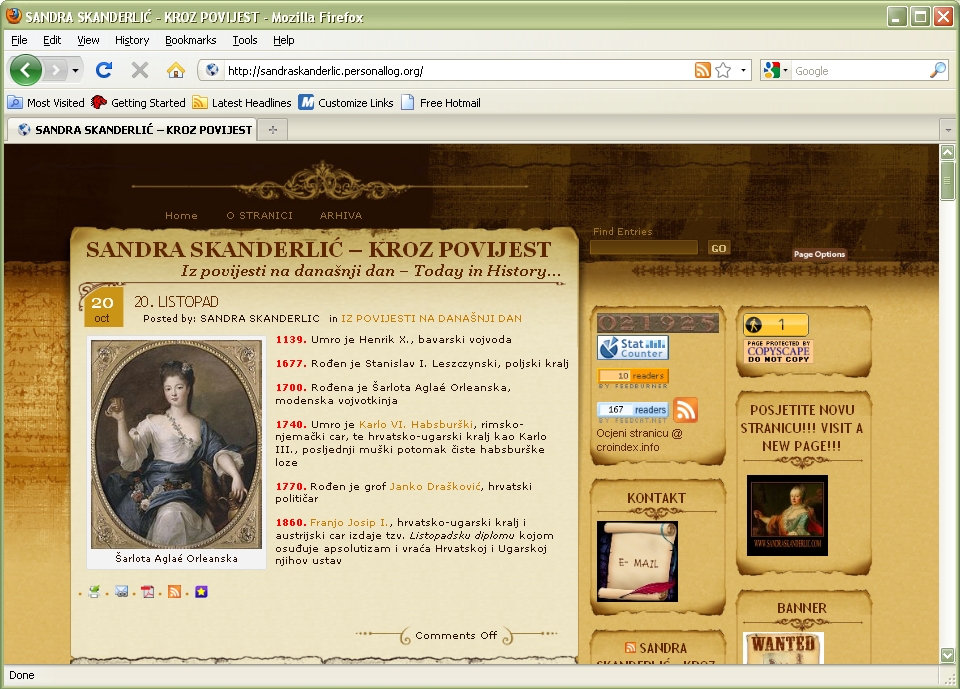Image resolution: width=960 pixels, height=689 pixels.
Task: Click the page scrollbar down arrow
Action: point(948,655)
